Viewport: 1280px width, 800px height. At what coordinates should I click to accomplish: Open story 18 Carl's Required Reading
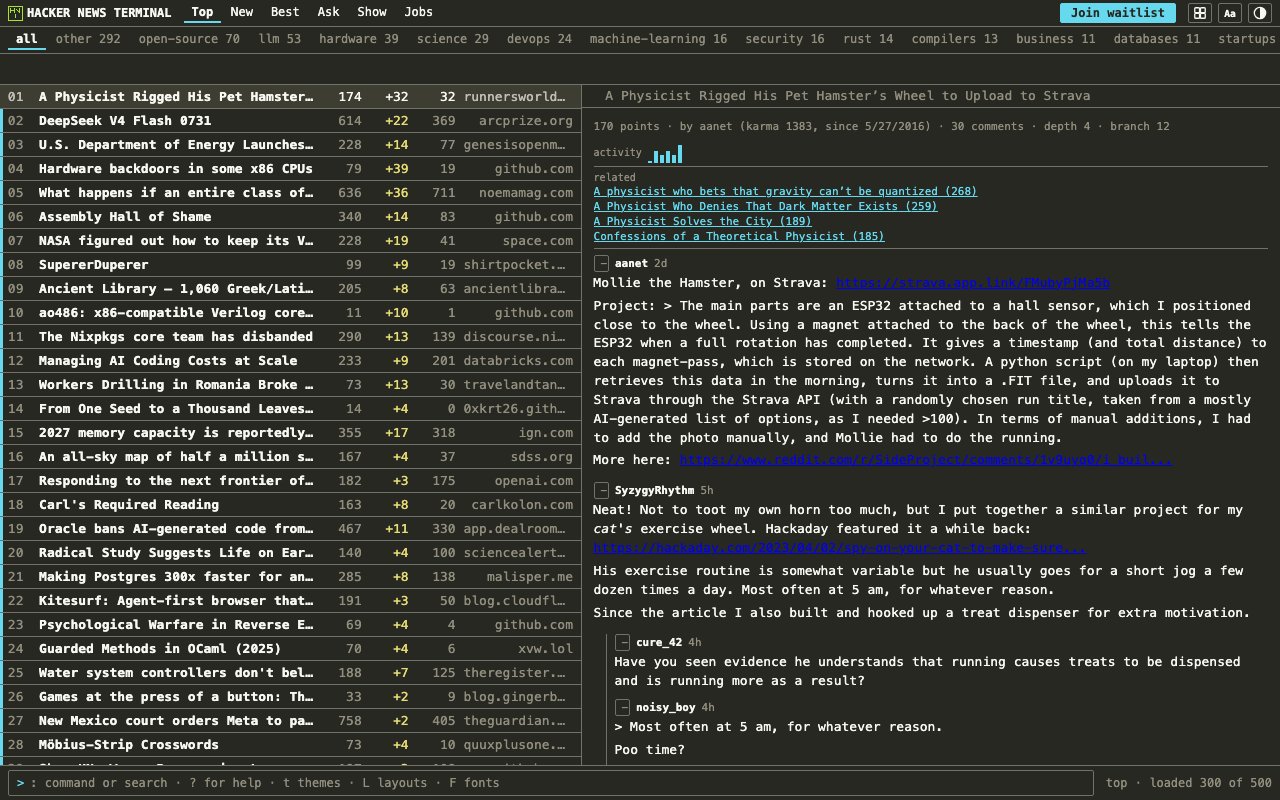coord(290,505)
